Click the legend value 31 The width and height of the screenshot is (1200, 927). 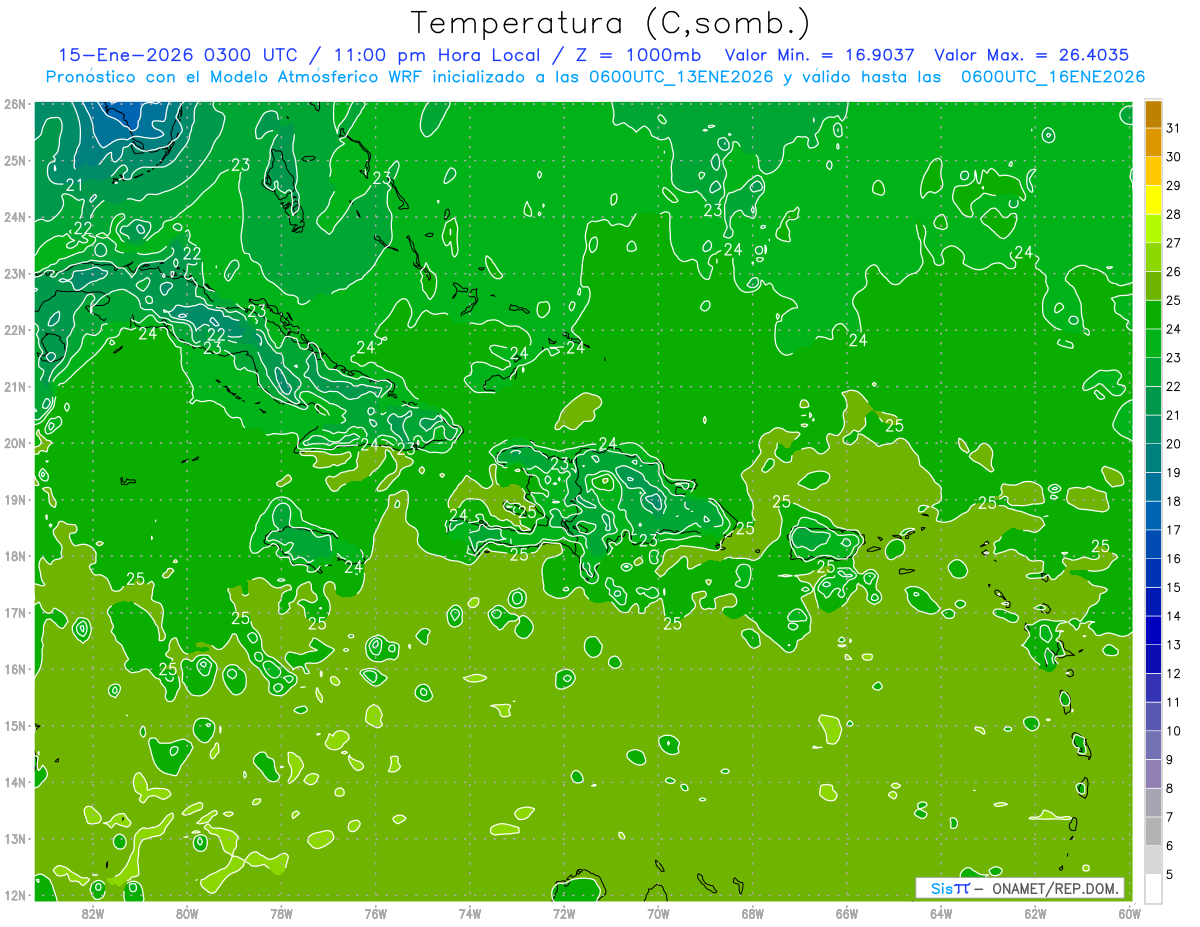click(1173, 128)
